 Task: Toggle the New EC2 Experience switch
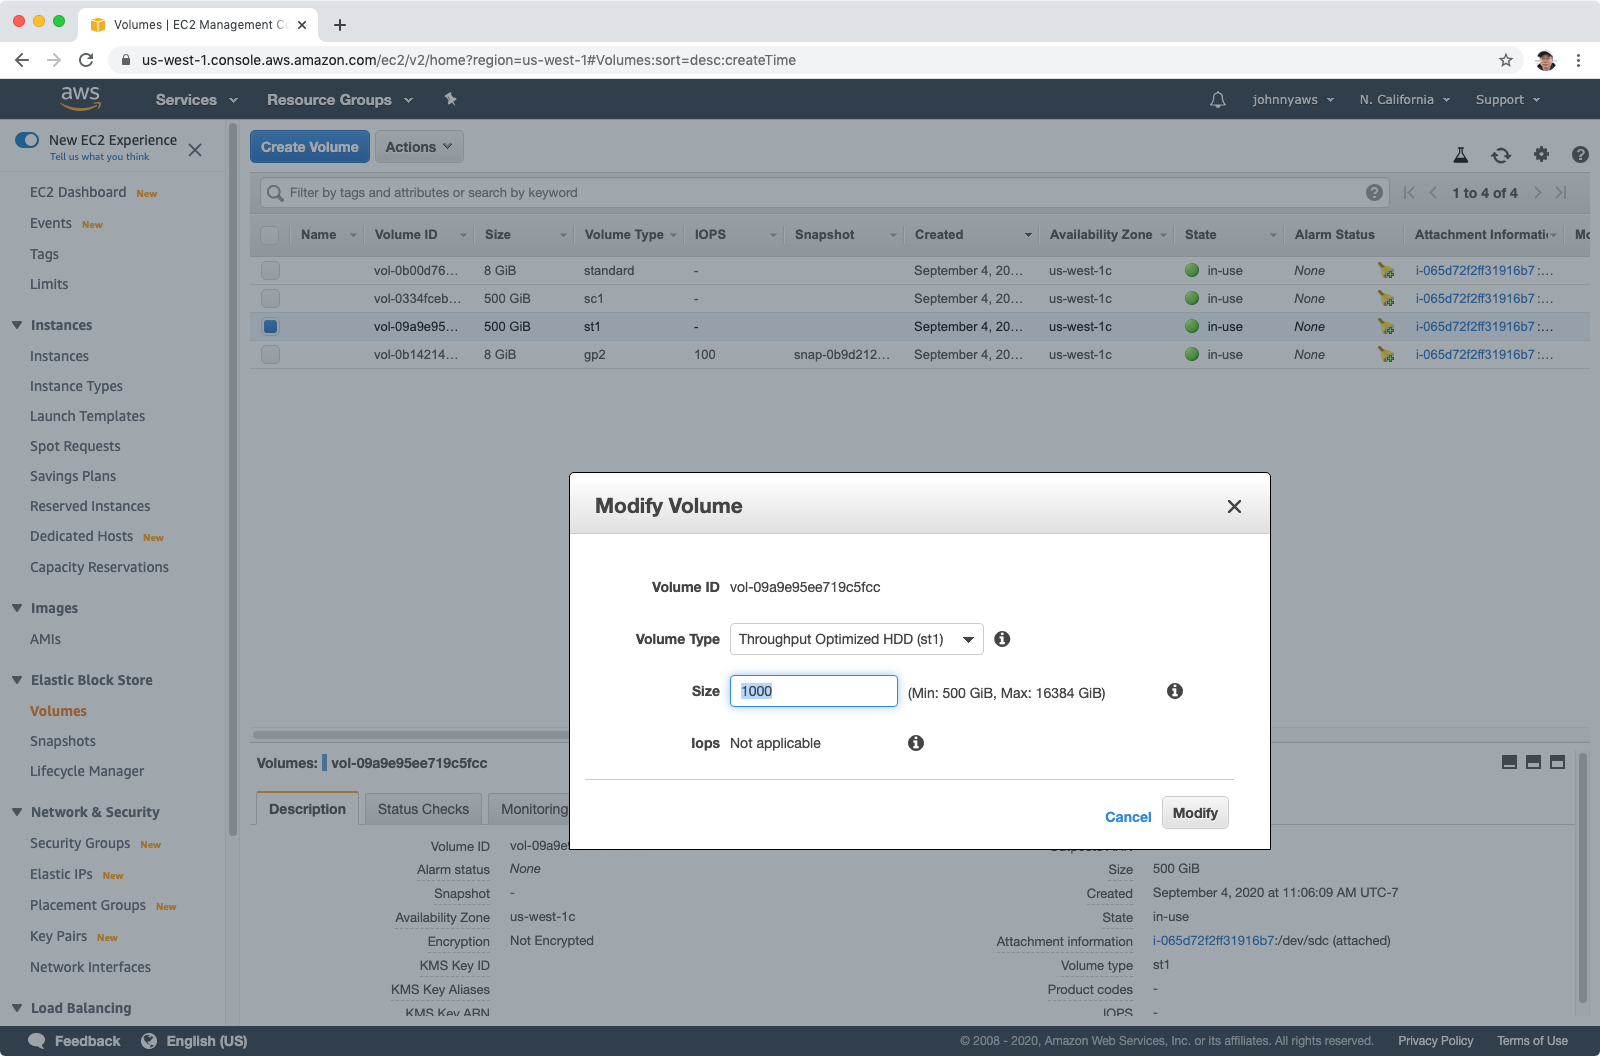coord(27,140)
